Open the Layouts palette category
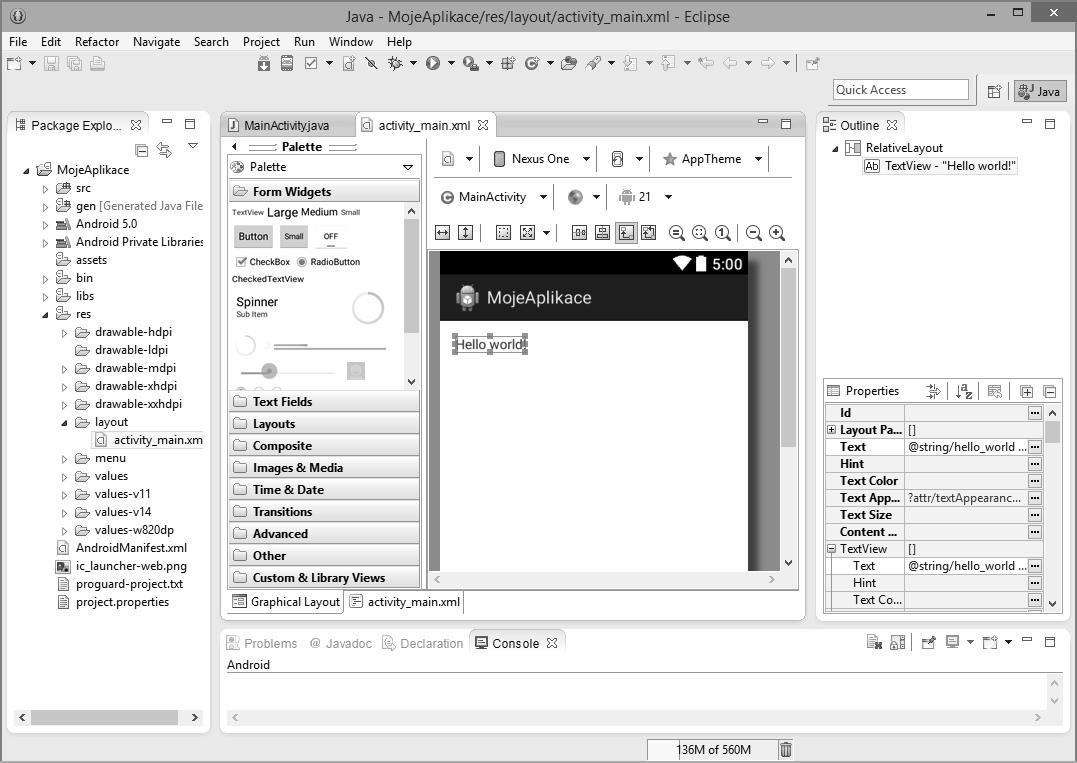This screenshot has height=763, width=1077. pos(324,424)
